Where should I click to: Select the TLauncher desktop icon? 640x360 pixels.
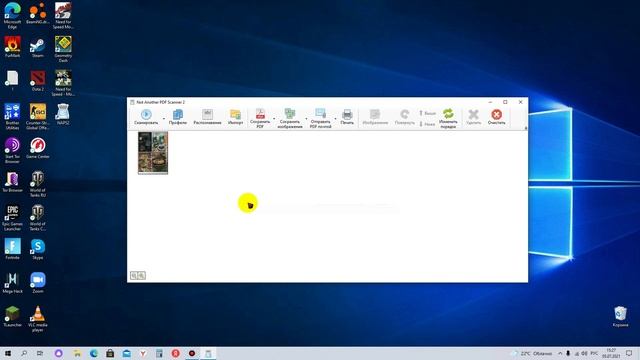click(x=12, y=316)
